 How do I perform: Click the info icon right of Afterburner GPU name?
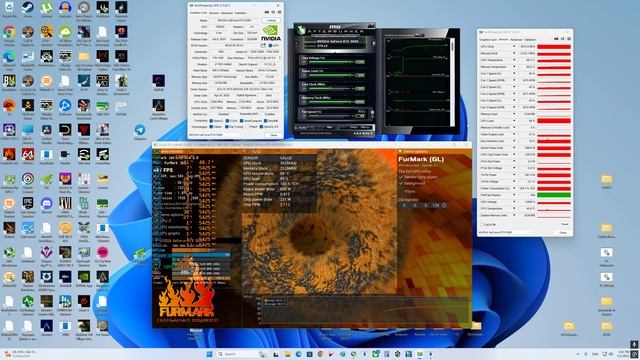click(x=374, y=43)
